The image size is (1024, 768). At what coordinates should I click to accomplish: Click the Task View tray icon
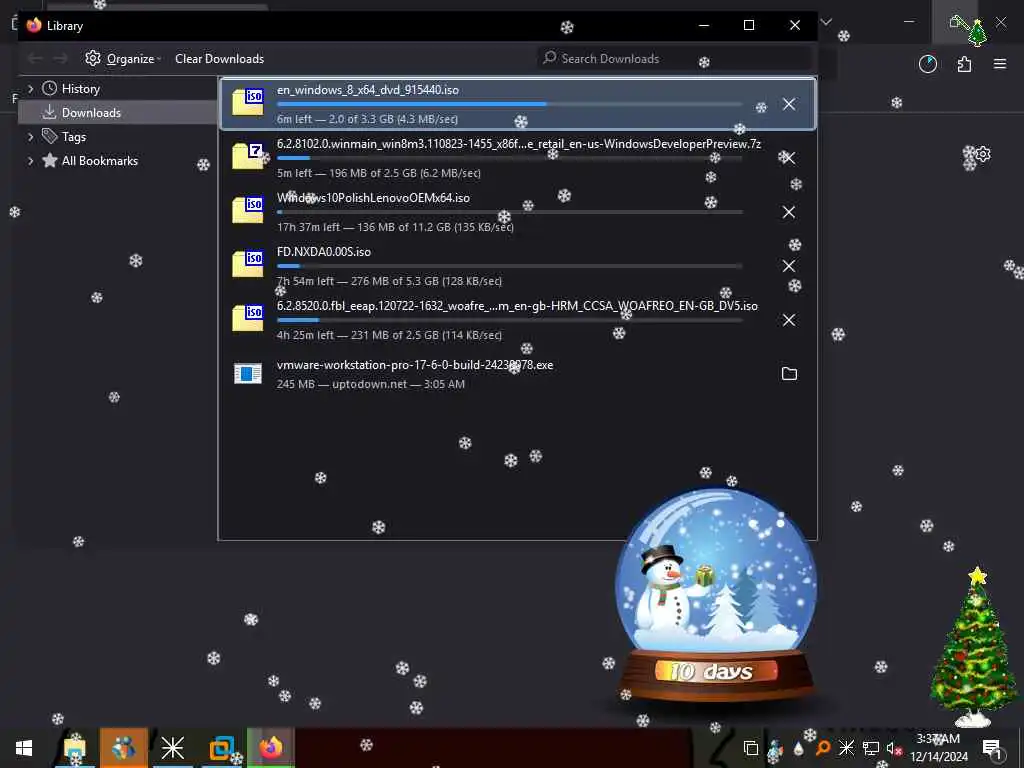click(x=751, y=748)
